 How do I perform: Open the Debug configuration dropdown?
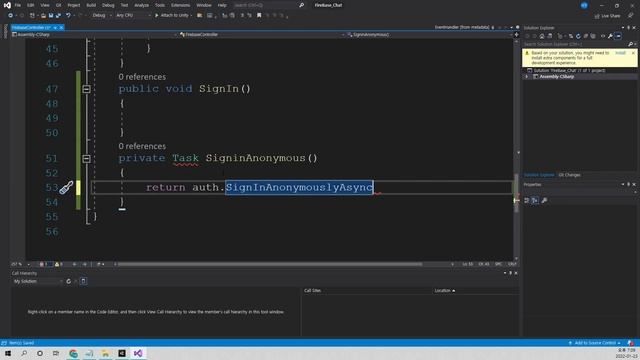101,16
